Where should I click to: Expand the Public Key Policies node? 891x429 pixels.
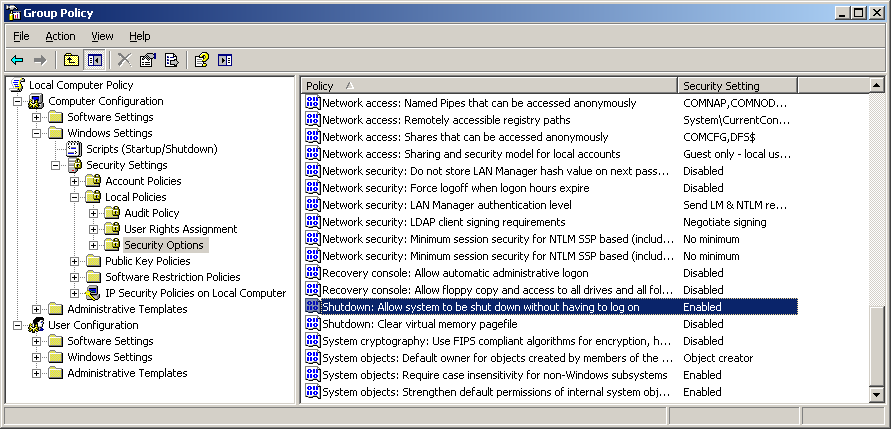[x=75, y=261]
